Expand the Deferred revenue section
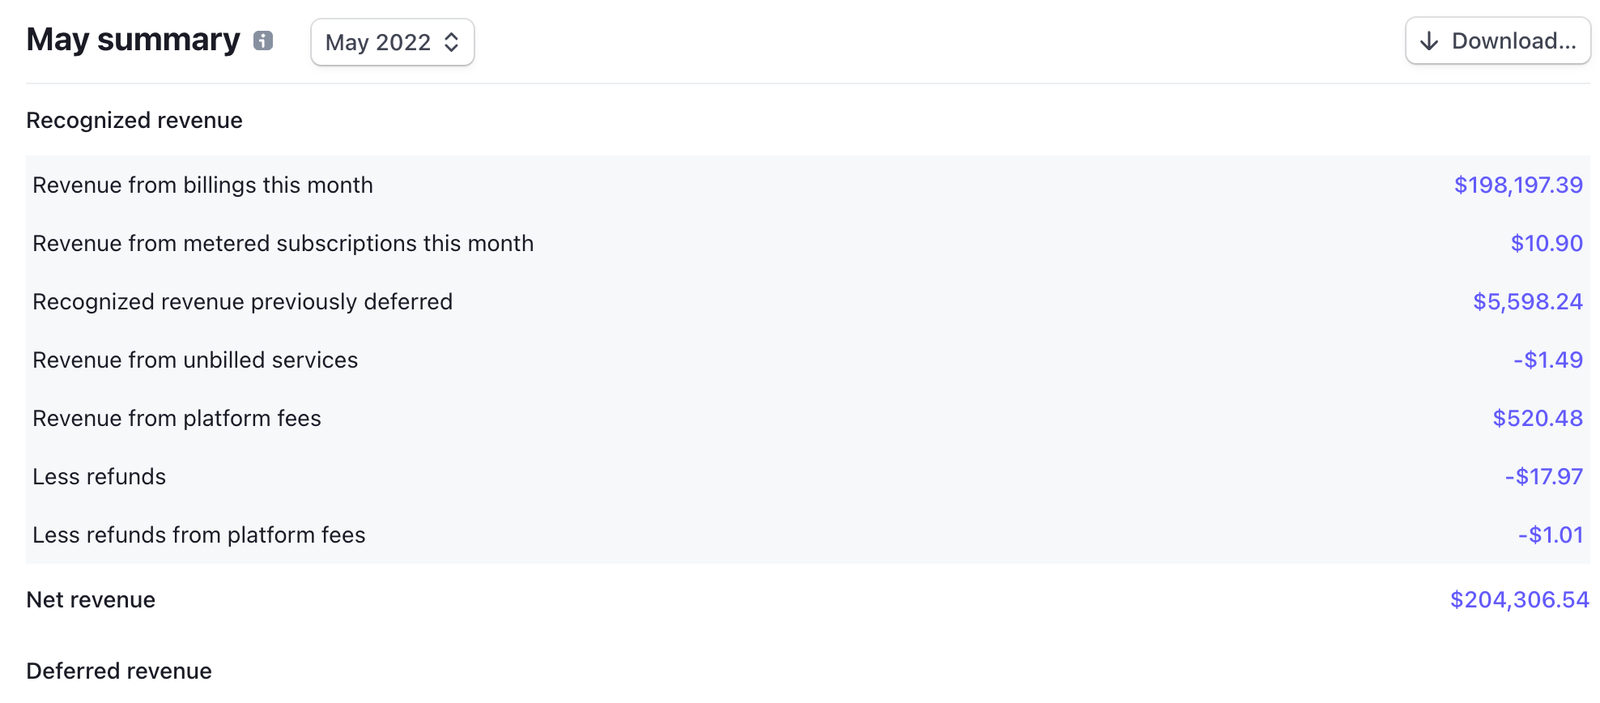 coord(118,671)
